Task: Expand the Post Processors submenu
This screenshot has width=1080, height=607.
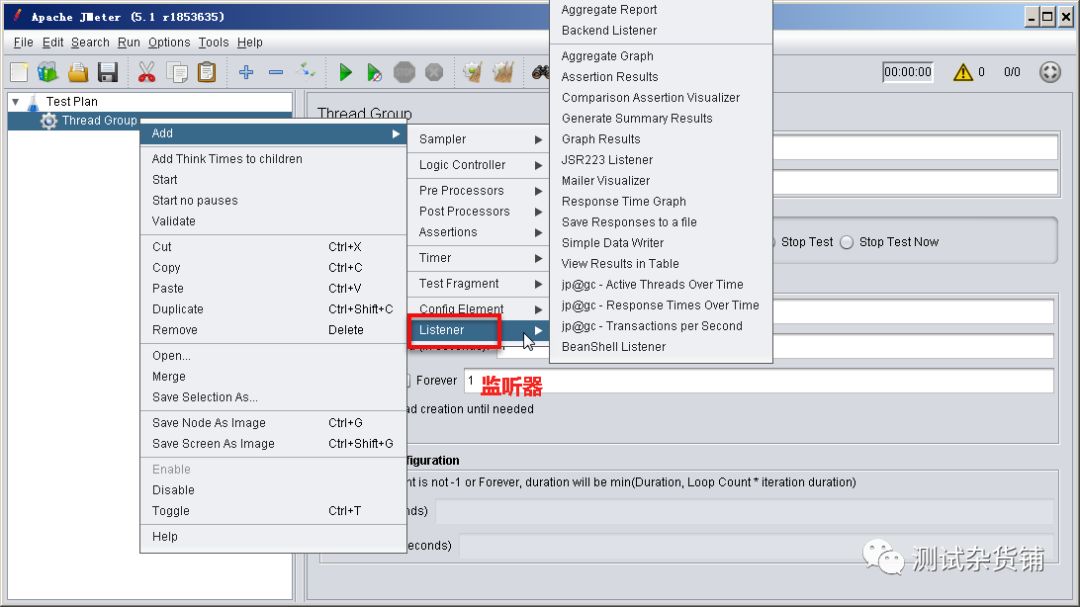Action: coord(479,211)
